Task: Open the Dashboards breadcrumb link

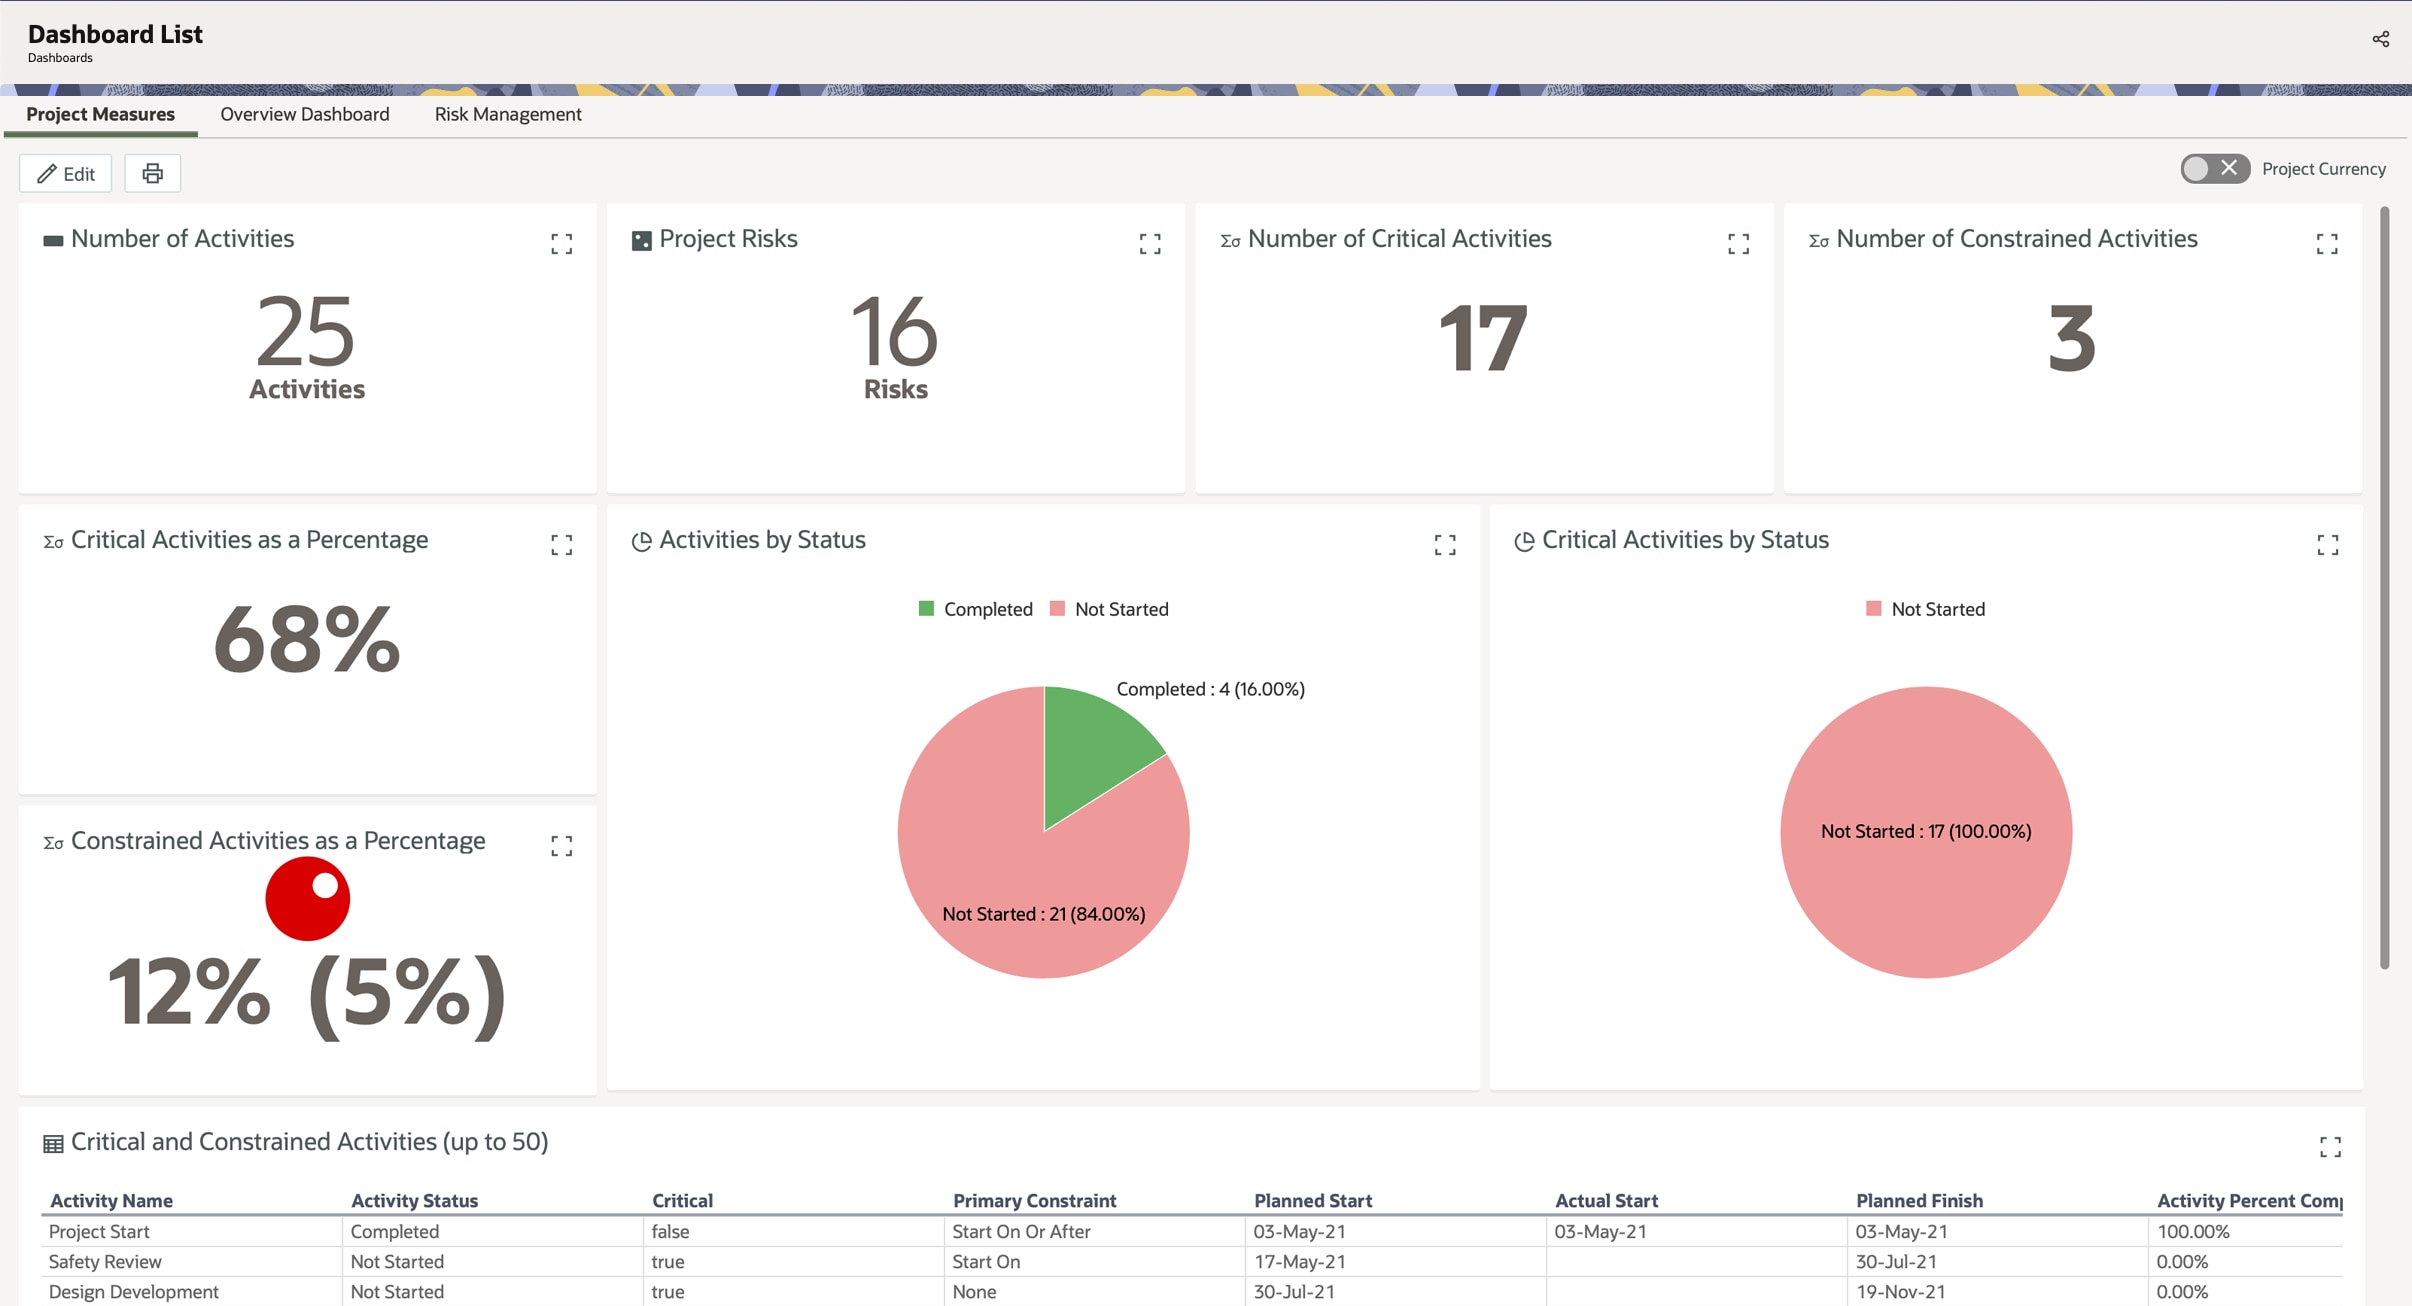Action: click(58, 57)
